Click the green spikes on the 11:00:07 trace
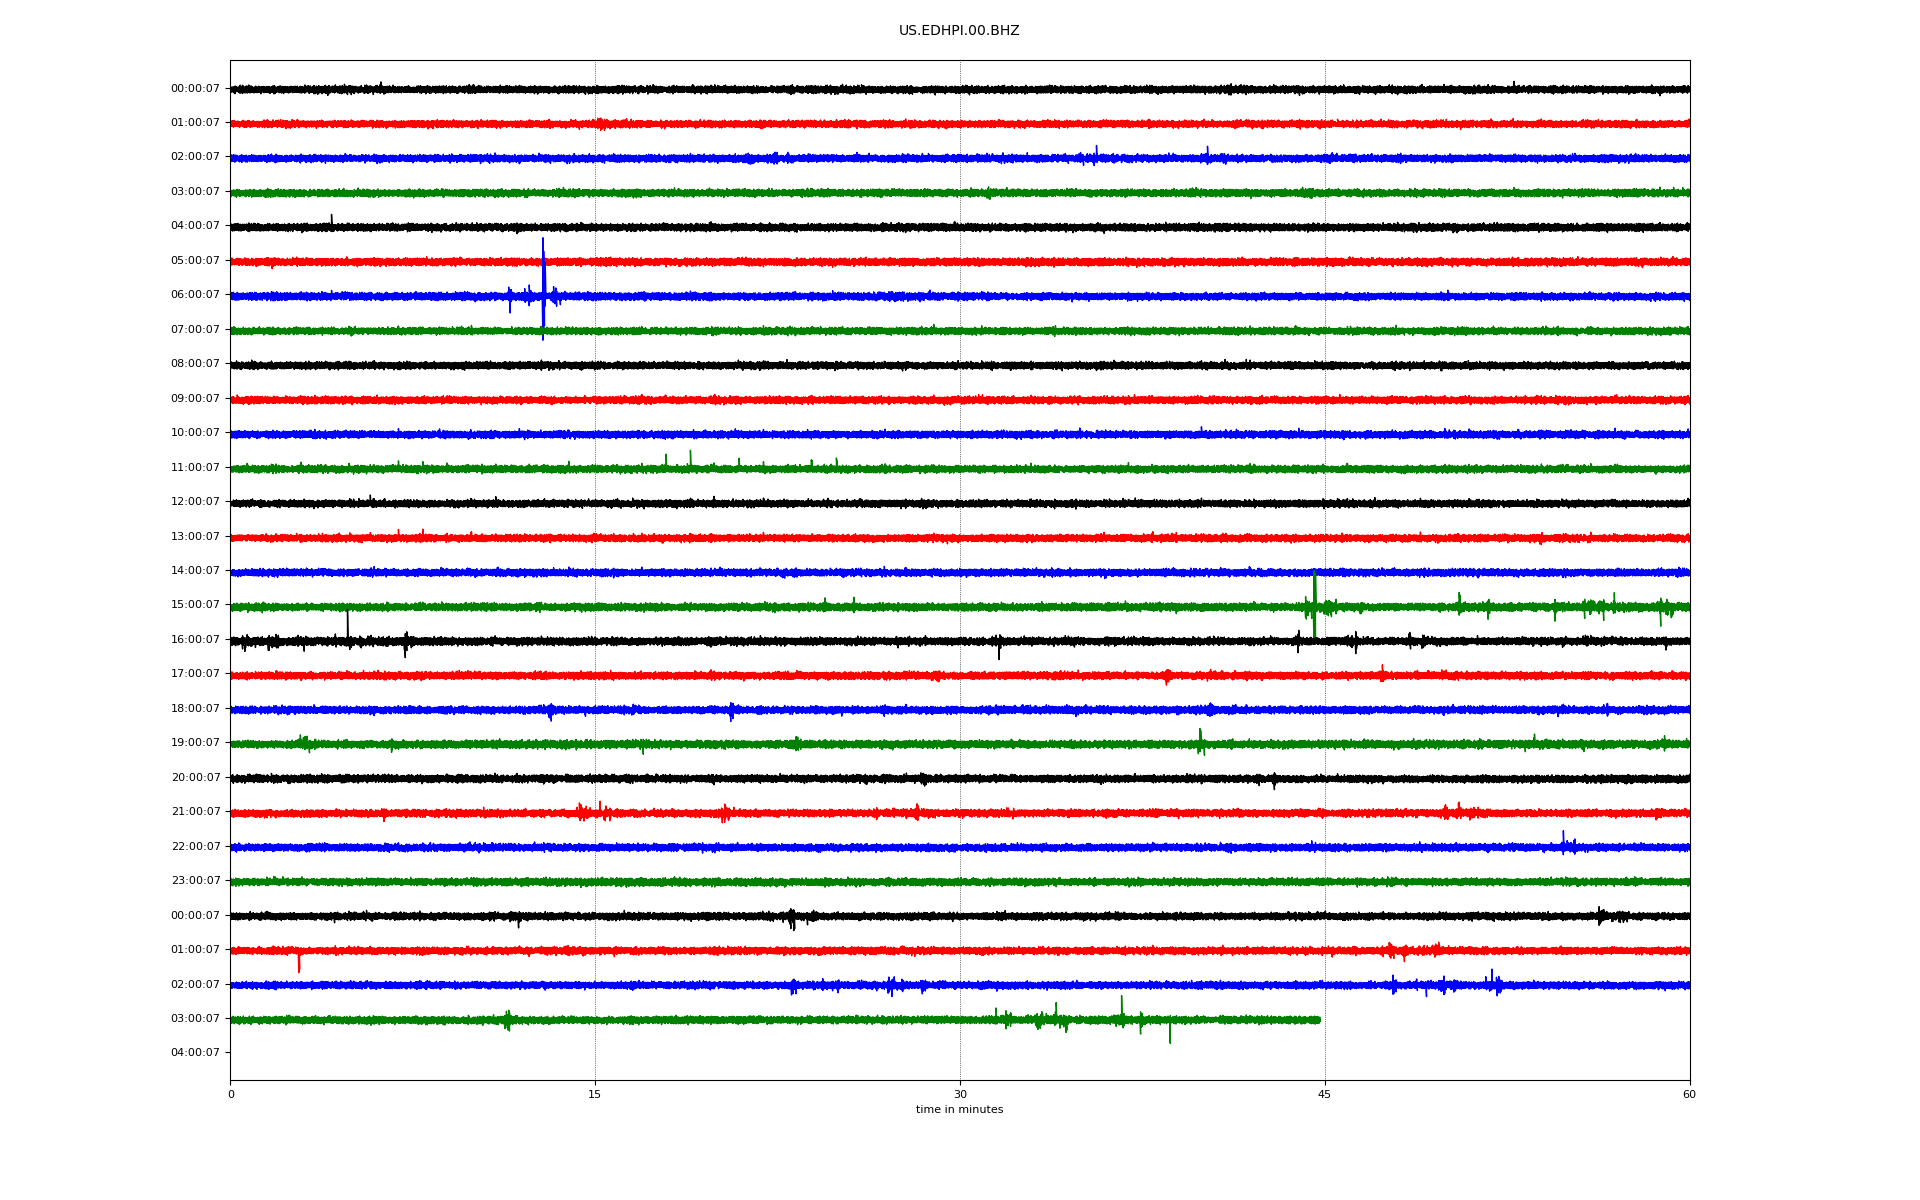This screenshot has width=1920, height=1200. (689, 459)
